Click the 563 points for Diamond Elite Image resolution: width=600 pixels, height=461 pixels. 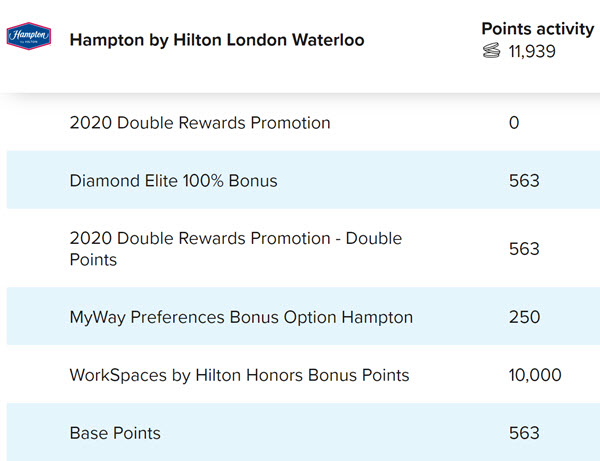click(x=524, y=181)
